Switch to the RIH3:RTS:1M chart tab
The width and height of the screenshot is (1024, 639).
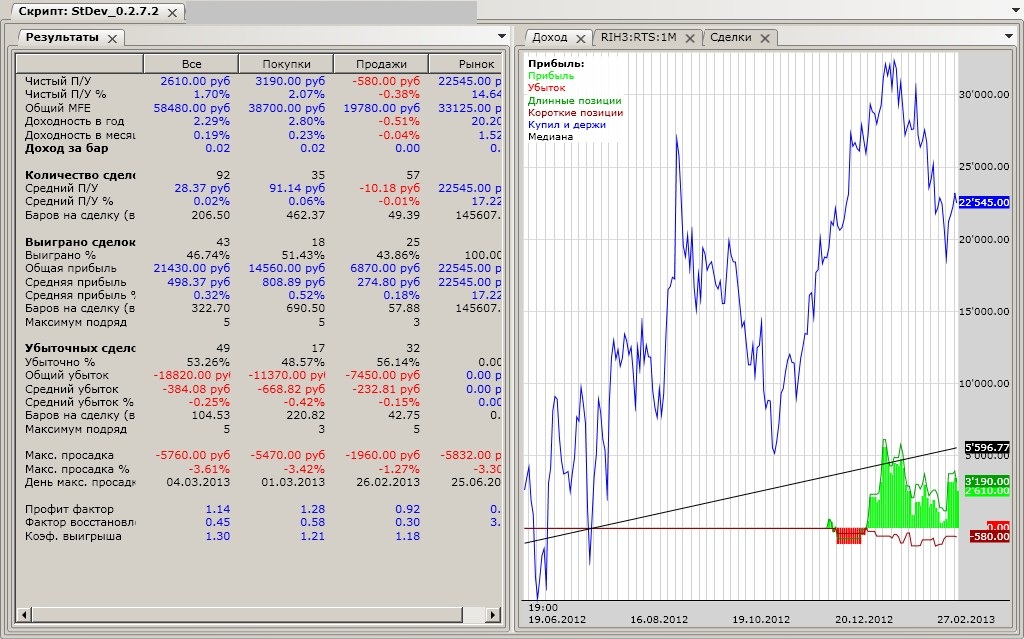coord(638,38)
